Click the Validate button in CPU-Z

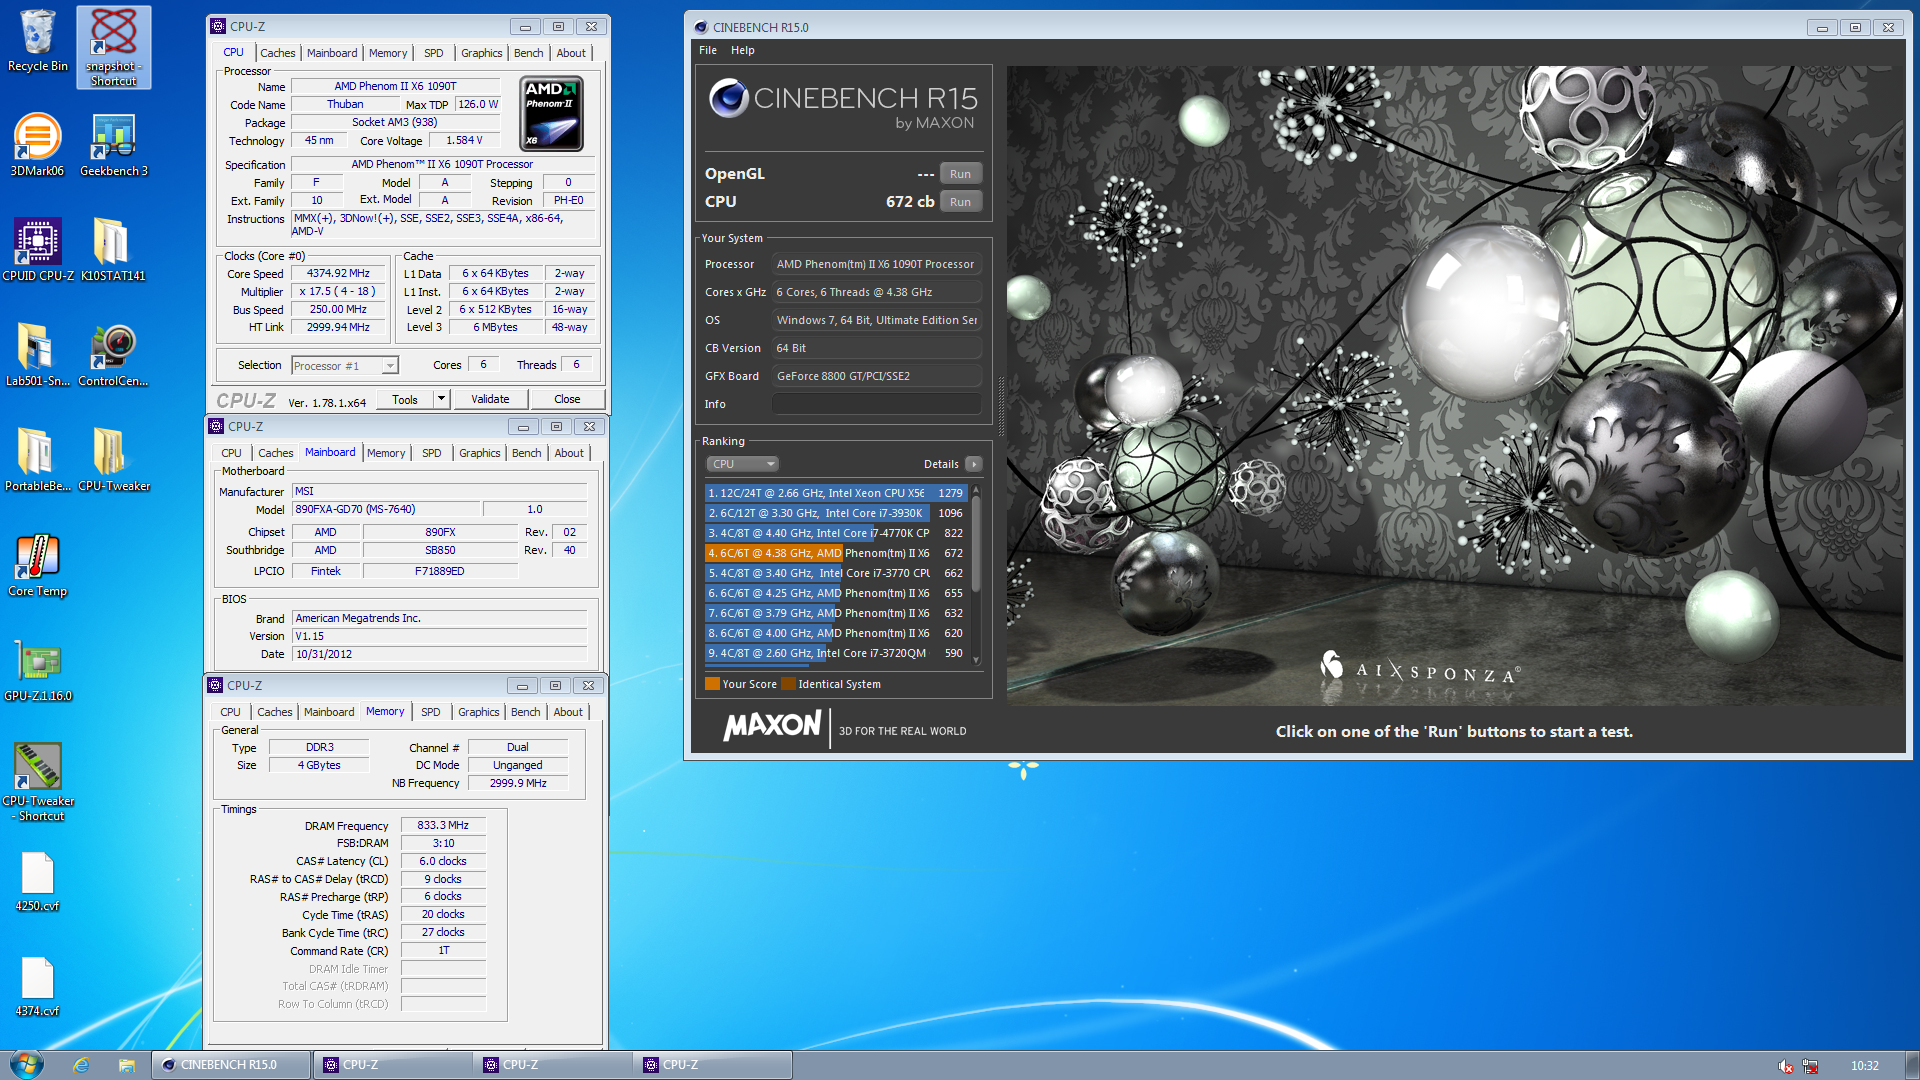(x=490, y=399)
